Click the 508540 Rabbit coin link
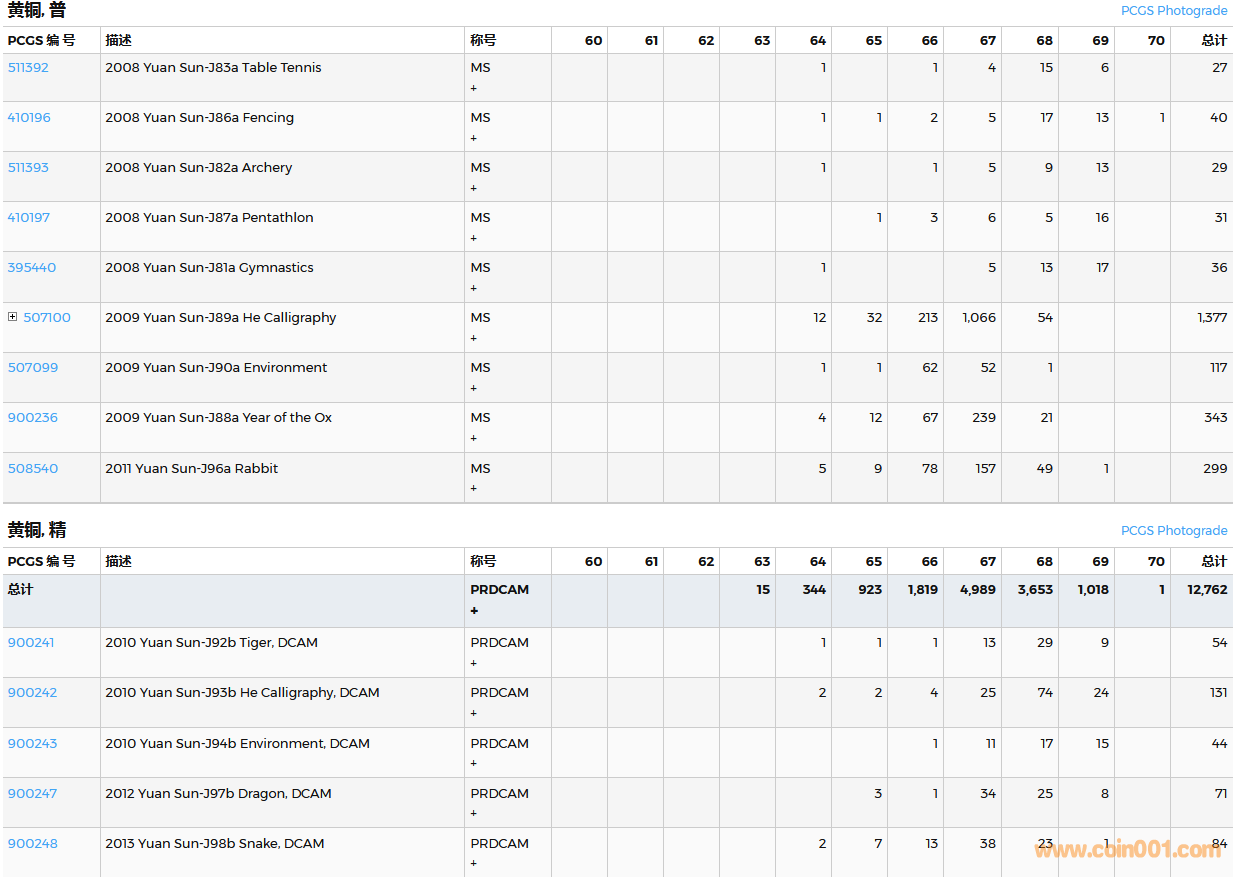 [x=33, y=469]
